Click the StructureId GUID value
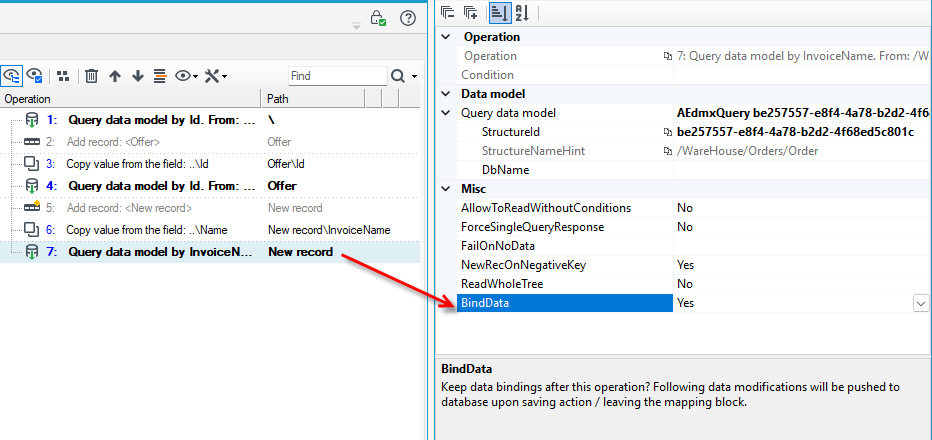This screenshot has height=440, width=932. (795, 132)
